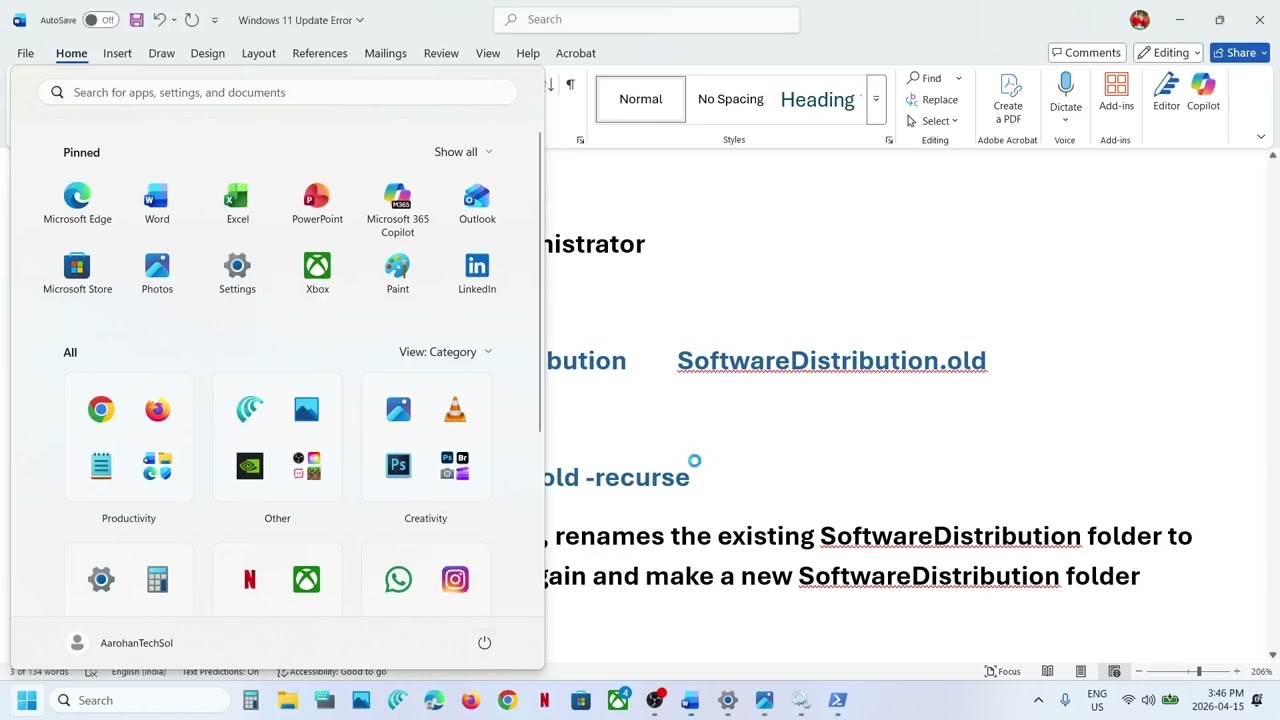Open the Editor tool in Word's ribbon
The width and height of the screenshot is (1280, 720).
pyautogui.click(x=1166, y=92)
